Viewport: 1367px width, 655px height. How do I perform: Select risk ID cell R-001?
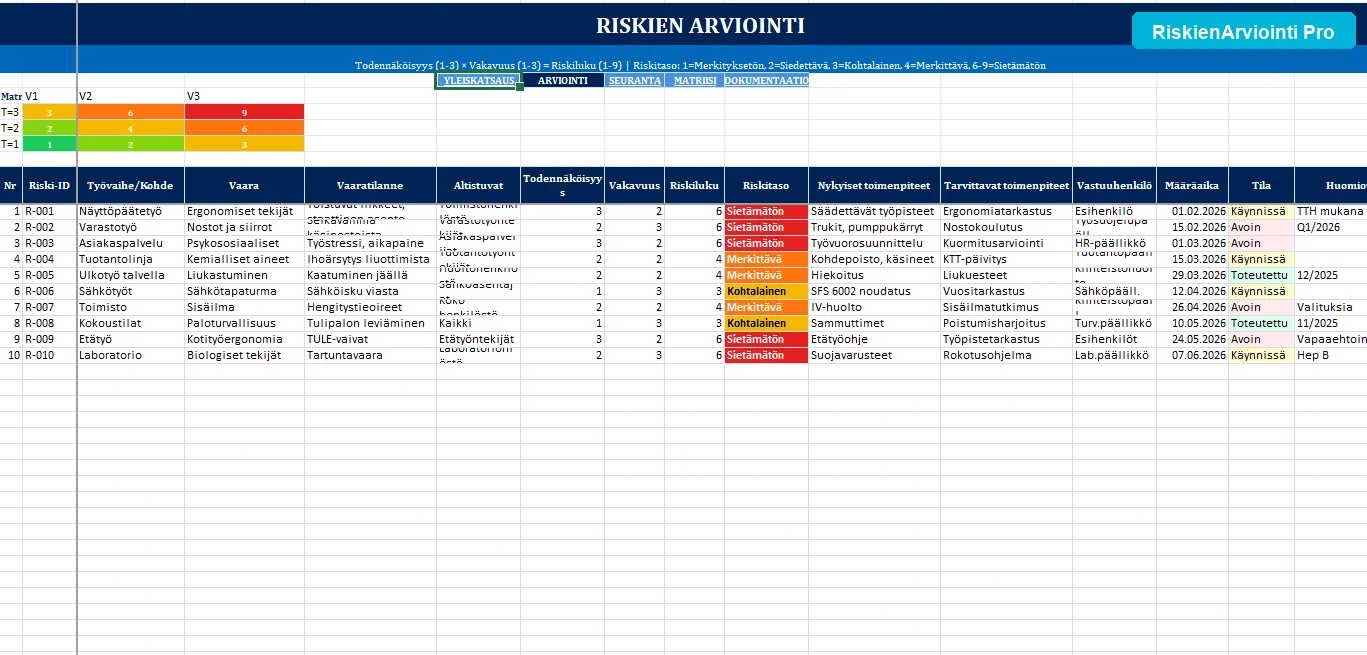50,211
